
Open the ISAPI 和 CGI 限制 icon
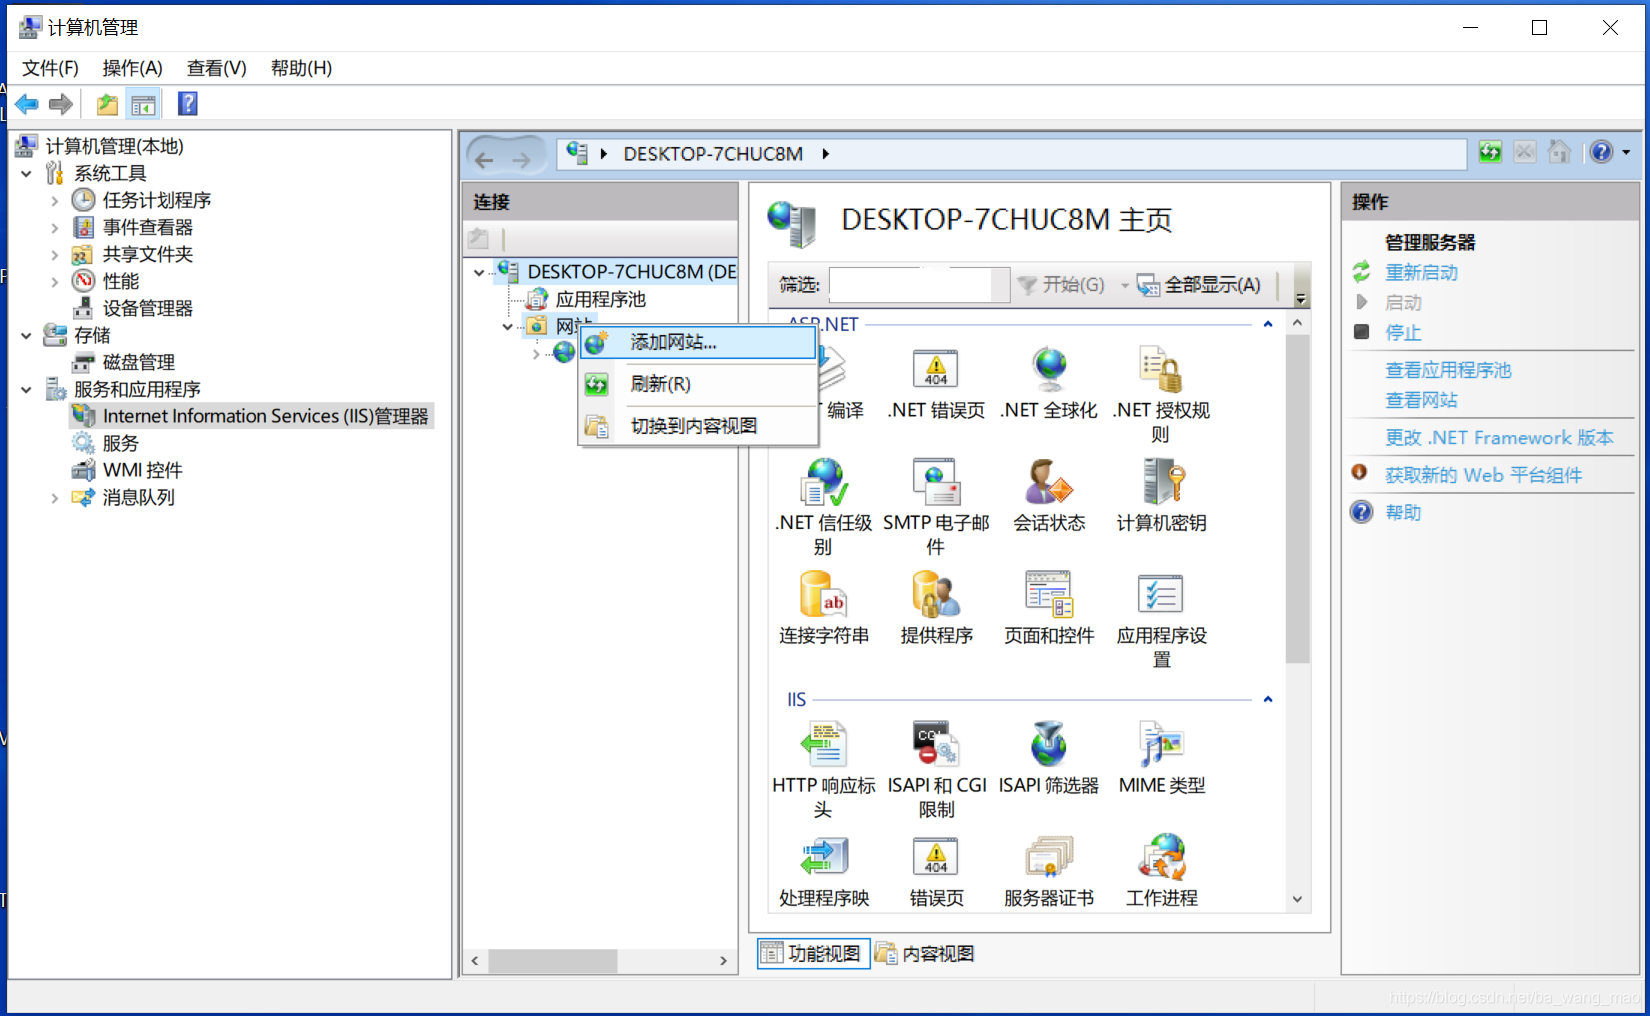[936, 745]
